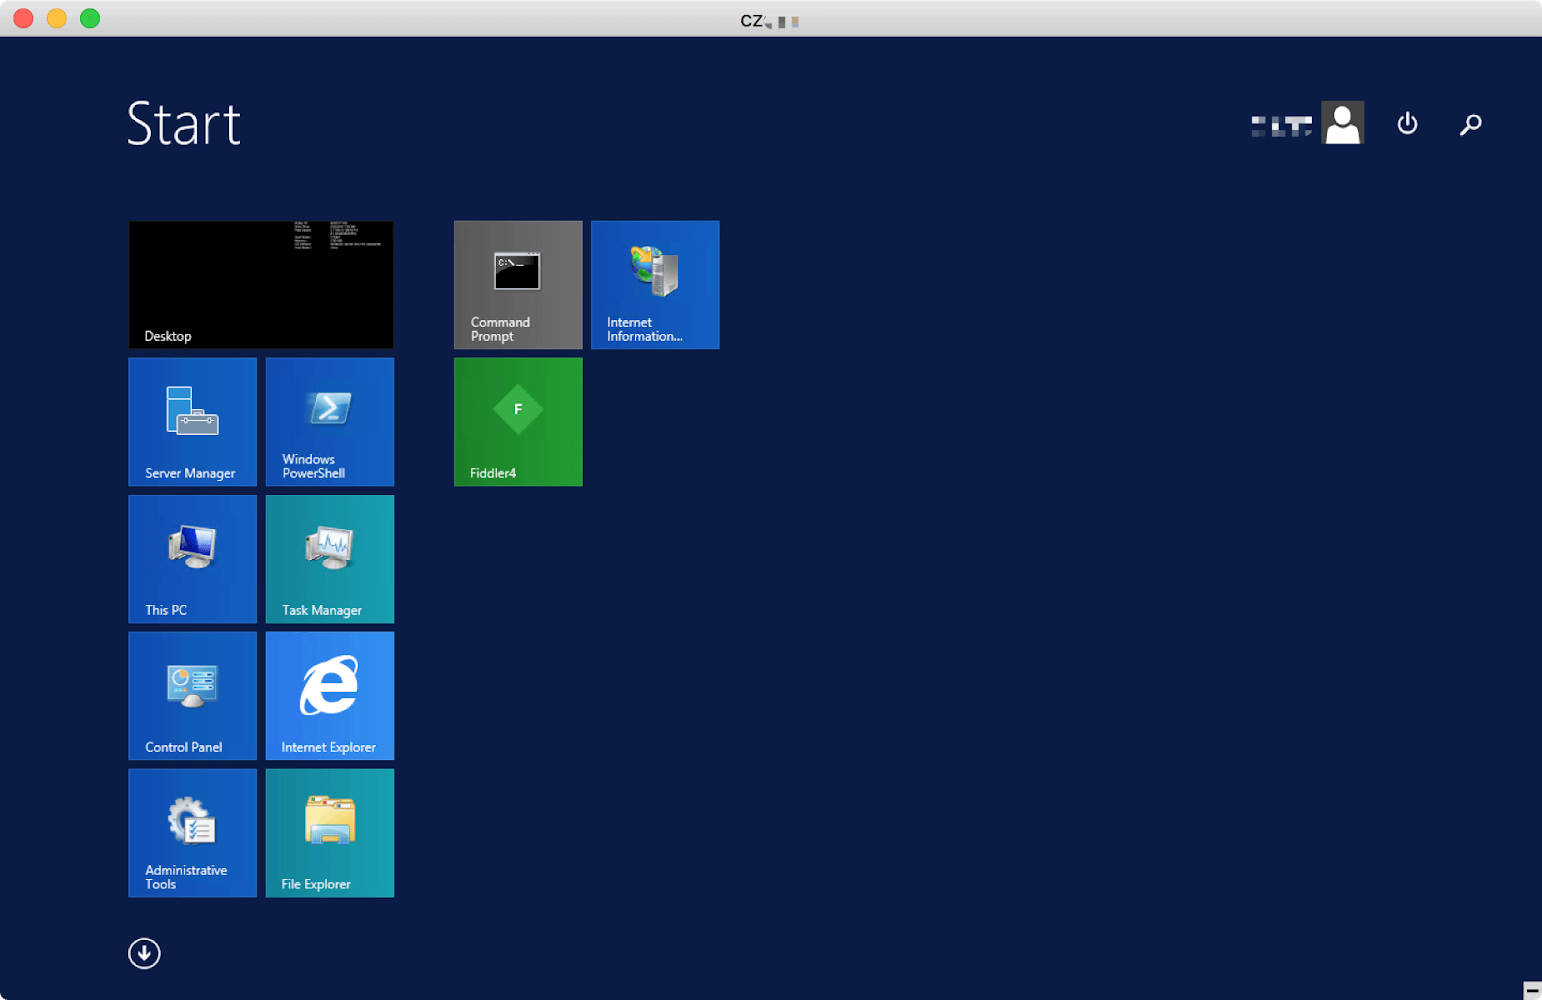Click the pixelated user name text

1282,126
